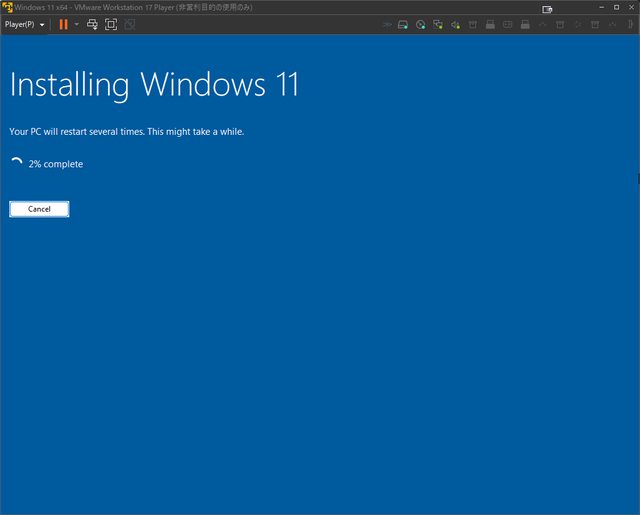Click the CD/DVD drive device icon

(x=421, y=24)
